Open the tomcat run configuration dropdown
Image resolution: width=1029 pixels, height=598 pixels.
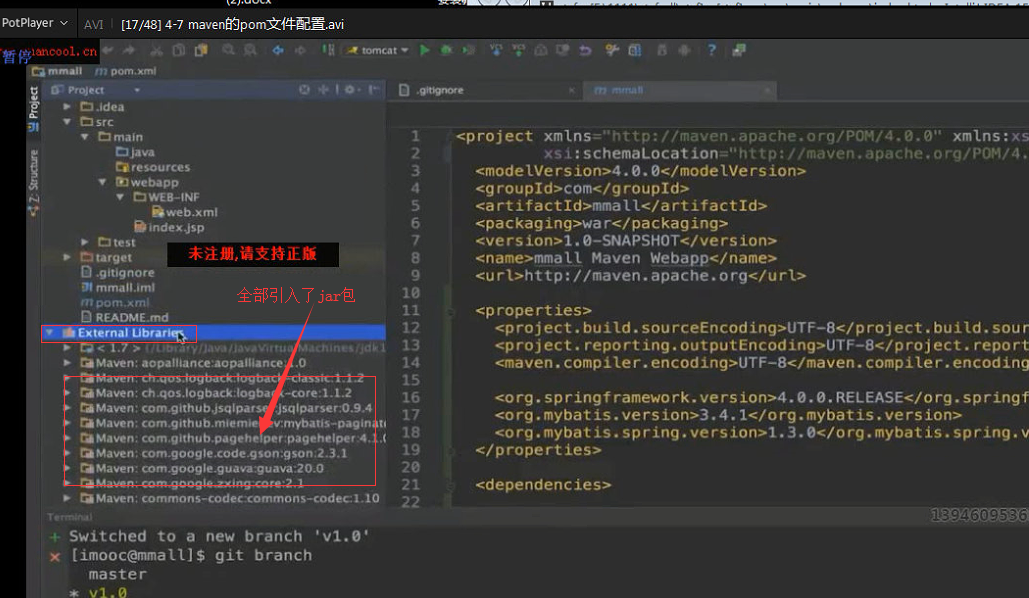[377, 50]
